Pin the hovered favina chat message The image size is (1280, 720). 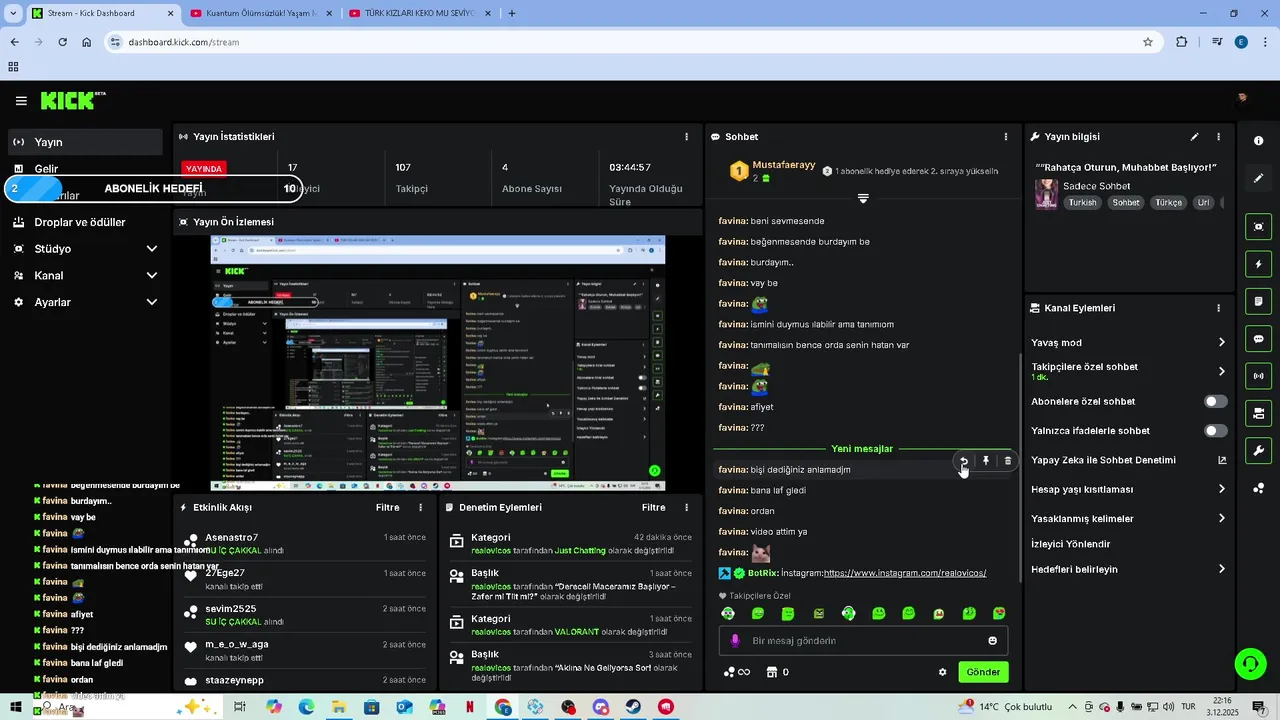(986, 461)
